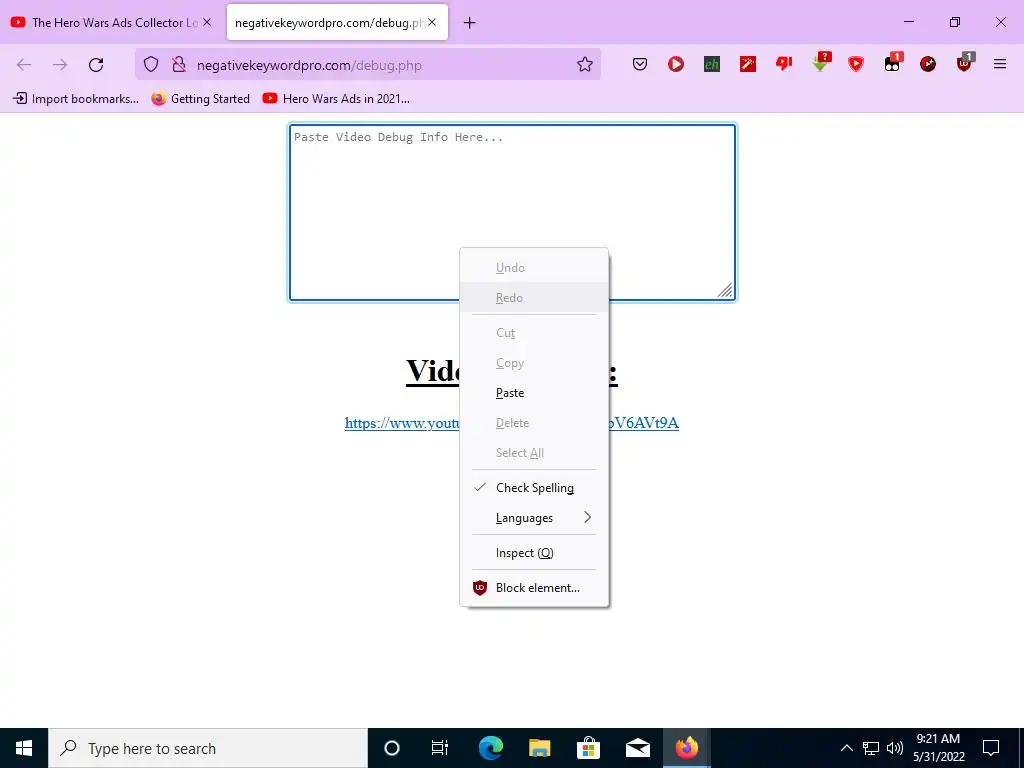Click the textarea resize grip handle
This screenshot has height=768, width=1024.
[x=726, y=291]
